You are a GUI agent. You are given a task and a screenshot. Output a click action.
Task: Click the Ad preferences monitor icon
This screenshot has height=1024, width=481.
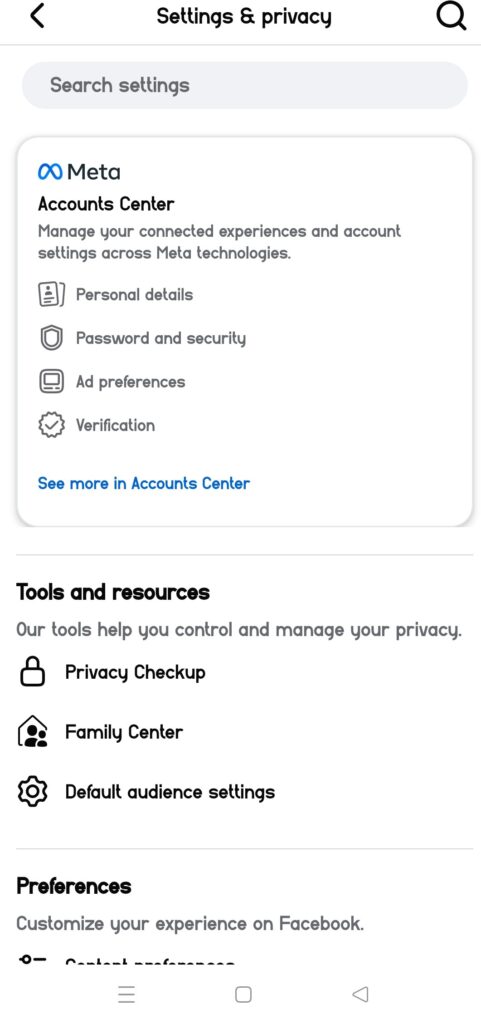click(x=51, y=381)
